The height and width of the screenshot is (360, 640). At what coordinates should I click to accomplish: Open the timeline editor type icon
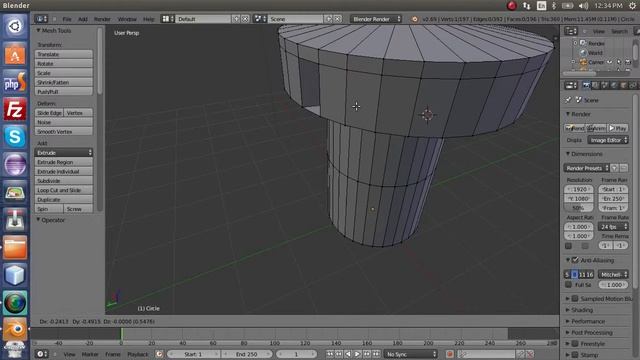41,354
